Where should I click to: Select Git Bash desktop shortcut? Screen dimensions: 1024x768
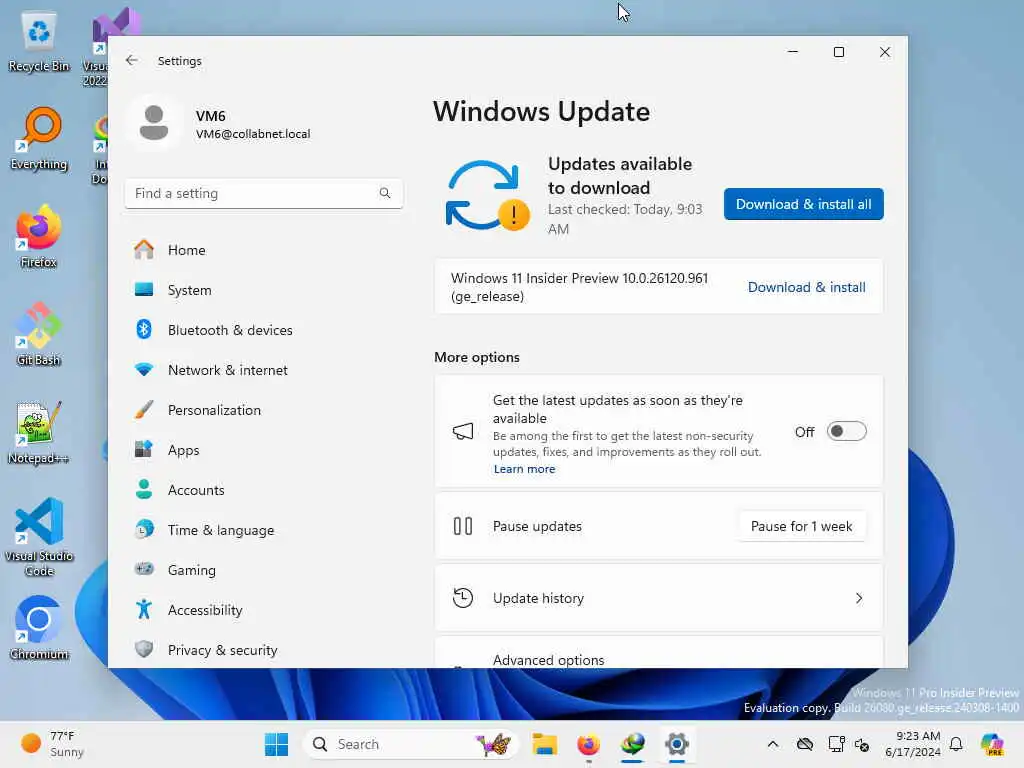(39, 334)
